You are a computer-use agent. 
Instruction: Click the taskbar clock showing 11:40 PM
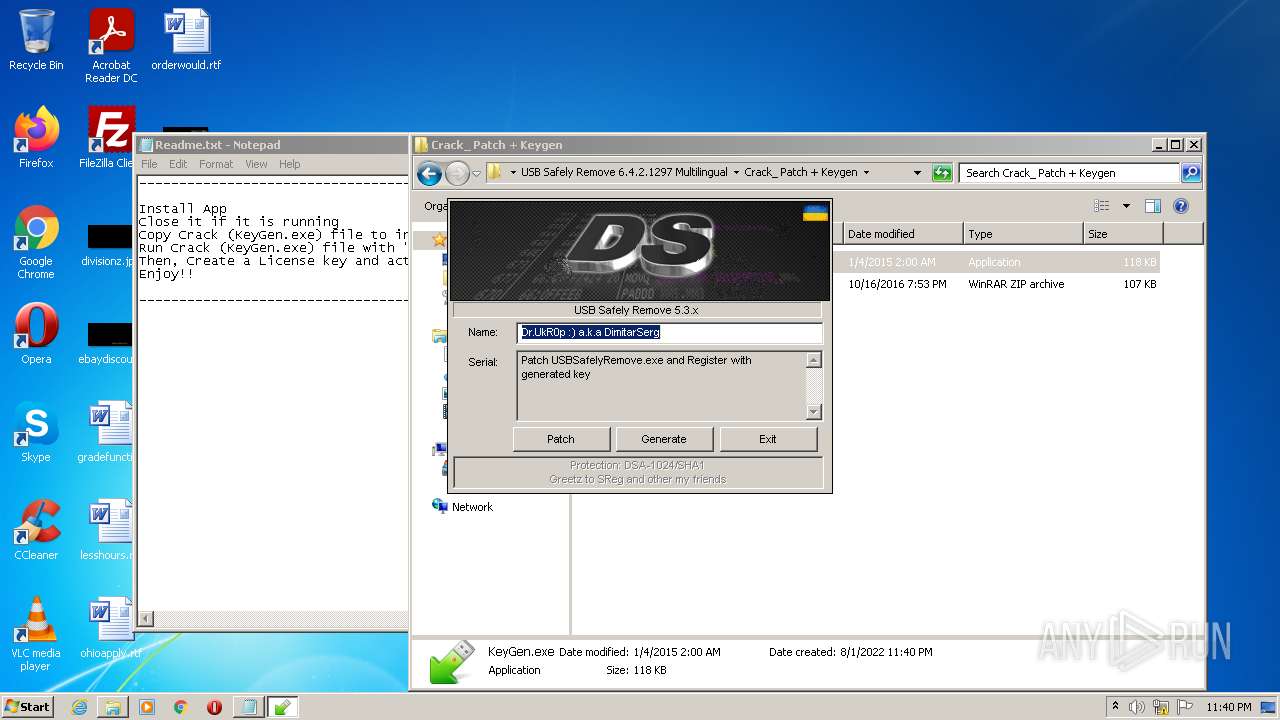pyautogui.click(x=1228, y=707)
